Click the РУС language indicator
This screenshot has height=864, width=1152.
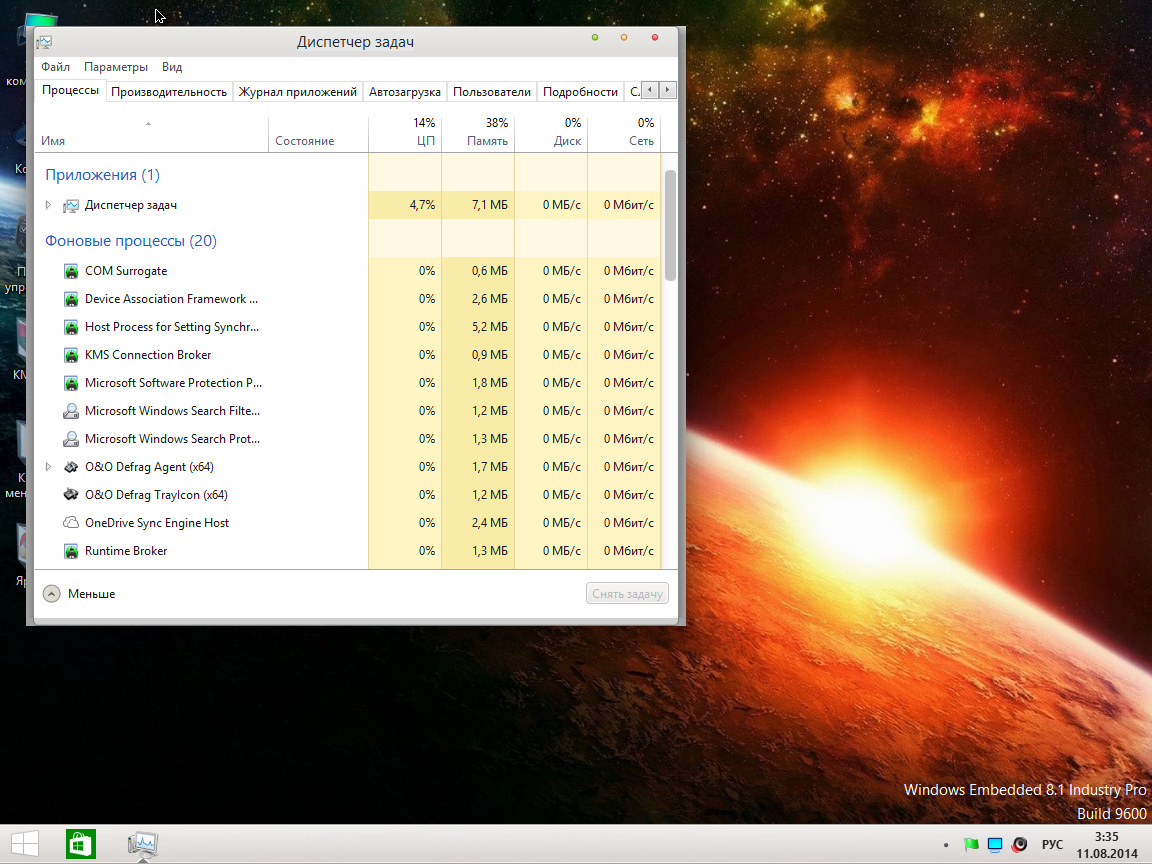[x=1052, y=845]
